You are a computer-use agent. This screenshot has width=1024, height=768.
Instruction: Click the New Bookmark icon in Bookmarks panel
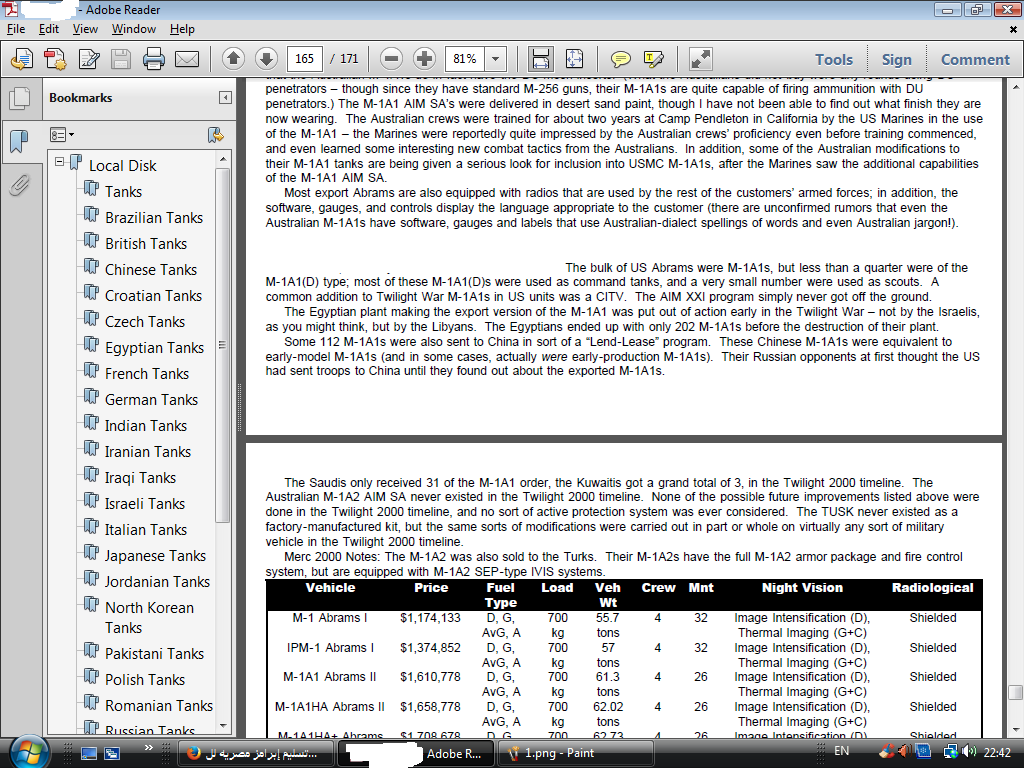click(x=216, y=135)
